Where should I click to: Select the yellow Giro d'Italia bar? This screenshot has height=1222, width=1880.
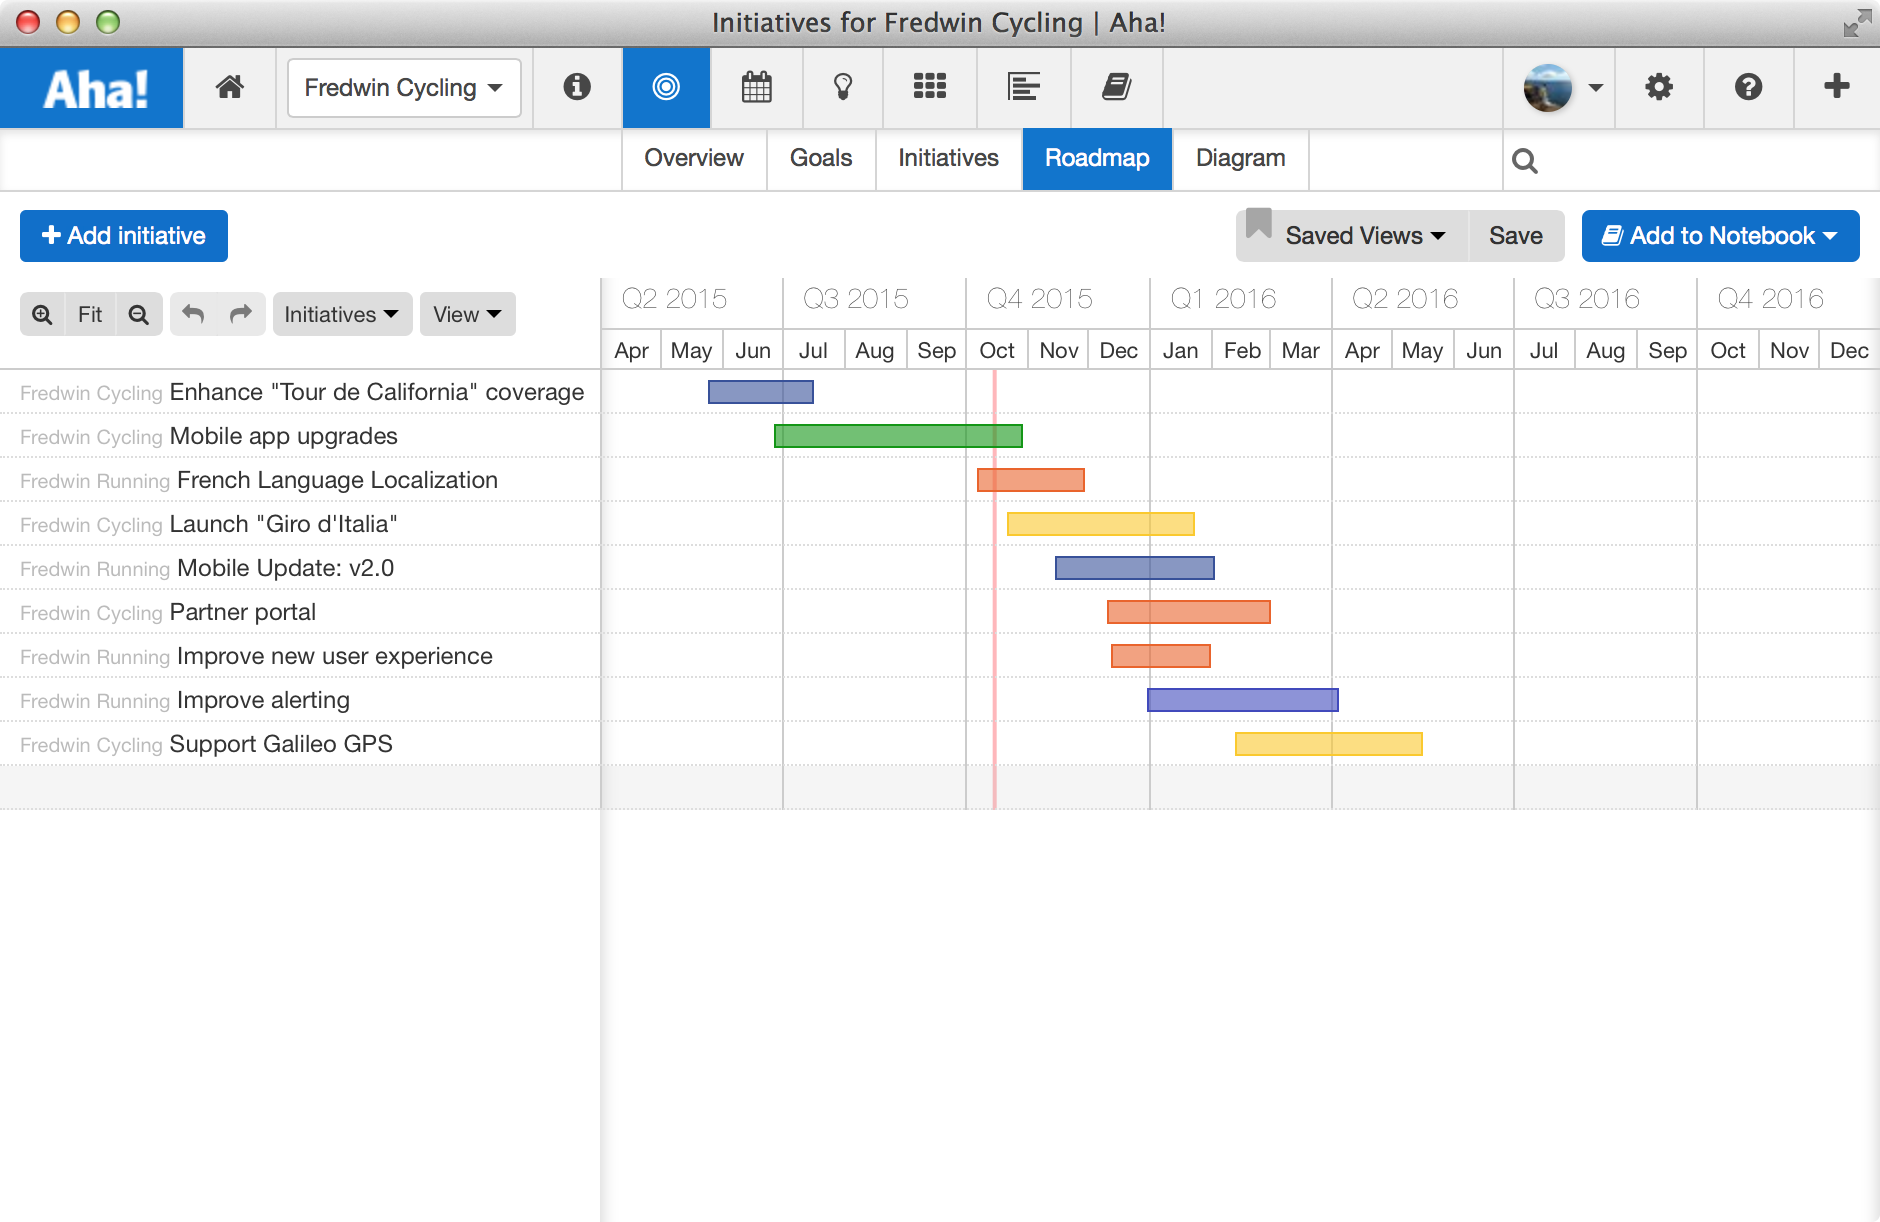[x=1101, y=524]
